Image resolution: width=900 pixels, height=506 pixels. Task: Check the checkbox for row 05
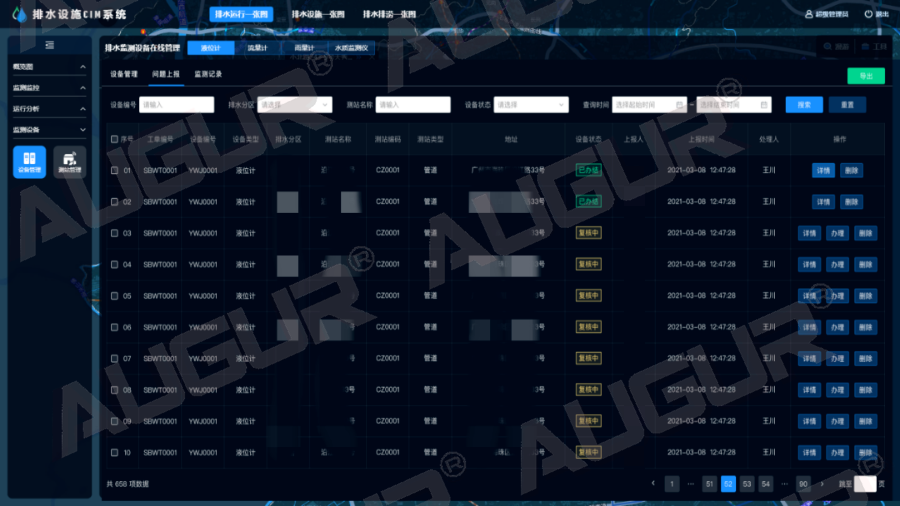click(x=115, y=296)
